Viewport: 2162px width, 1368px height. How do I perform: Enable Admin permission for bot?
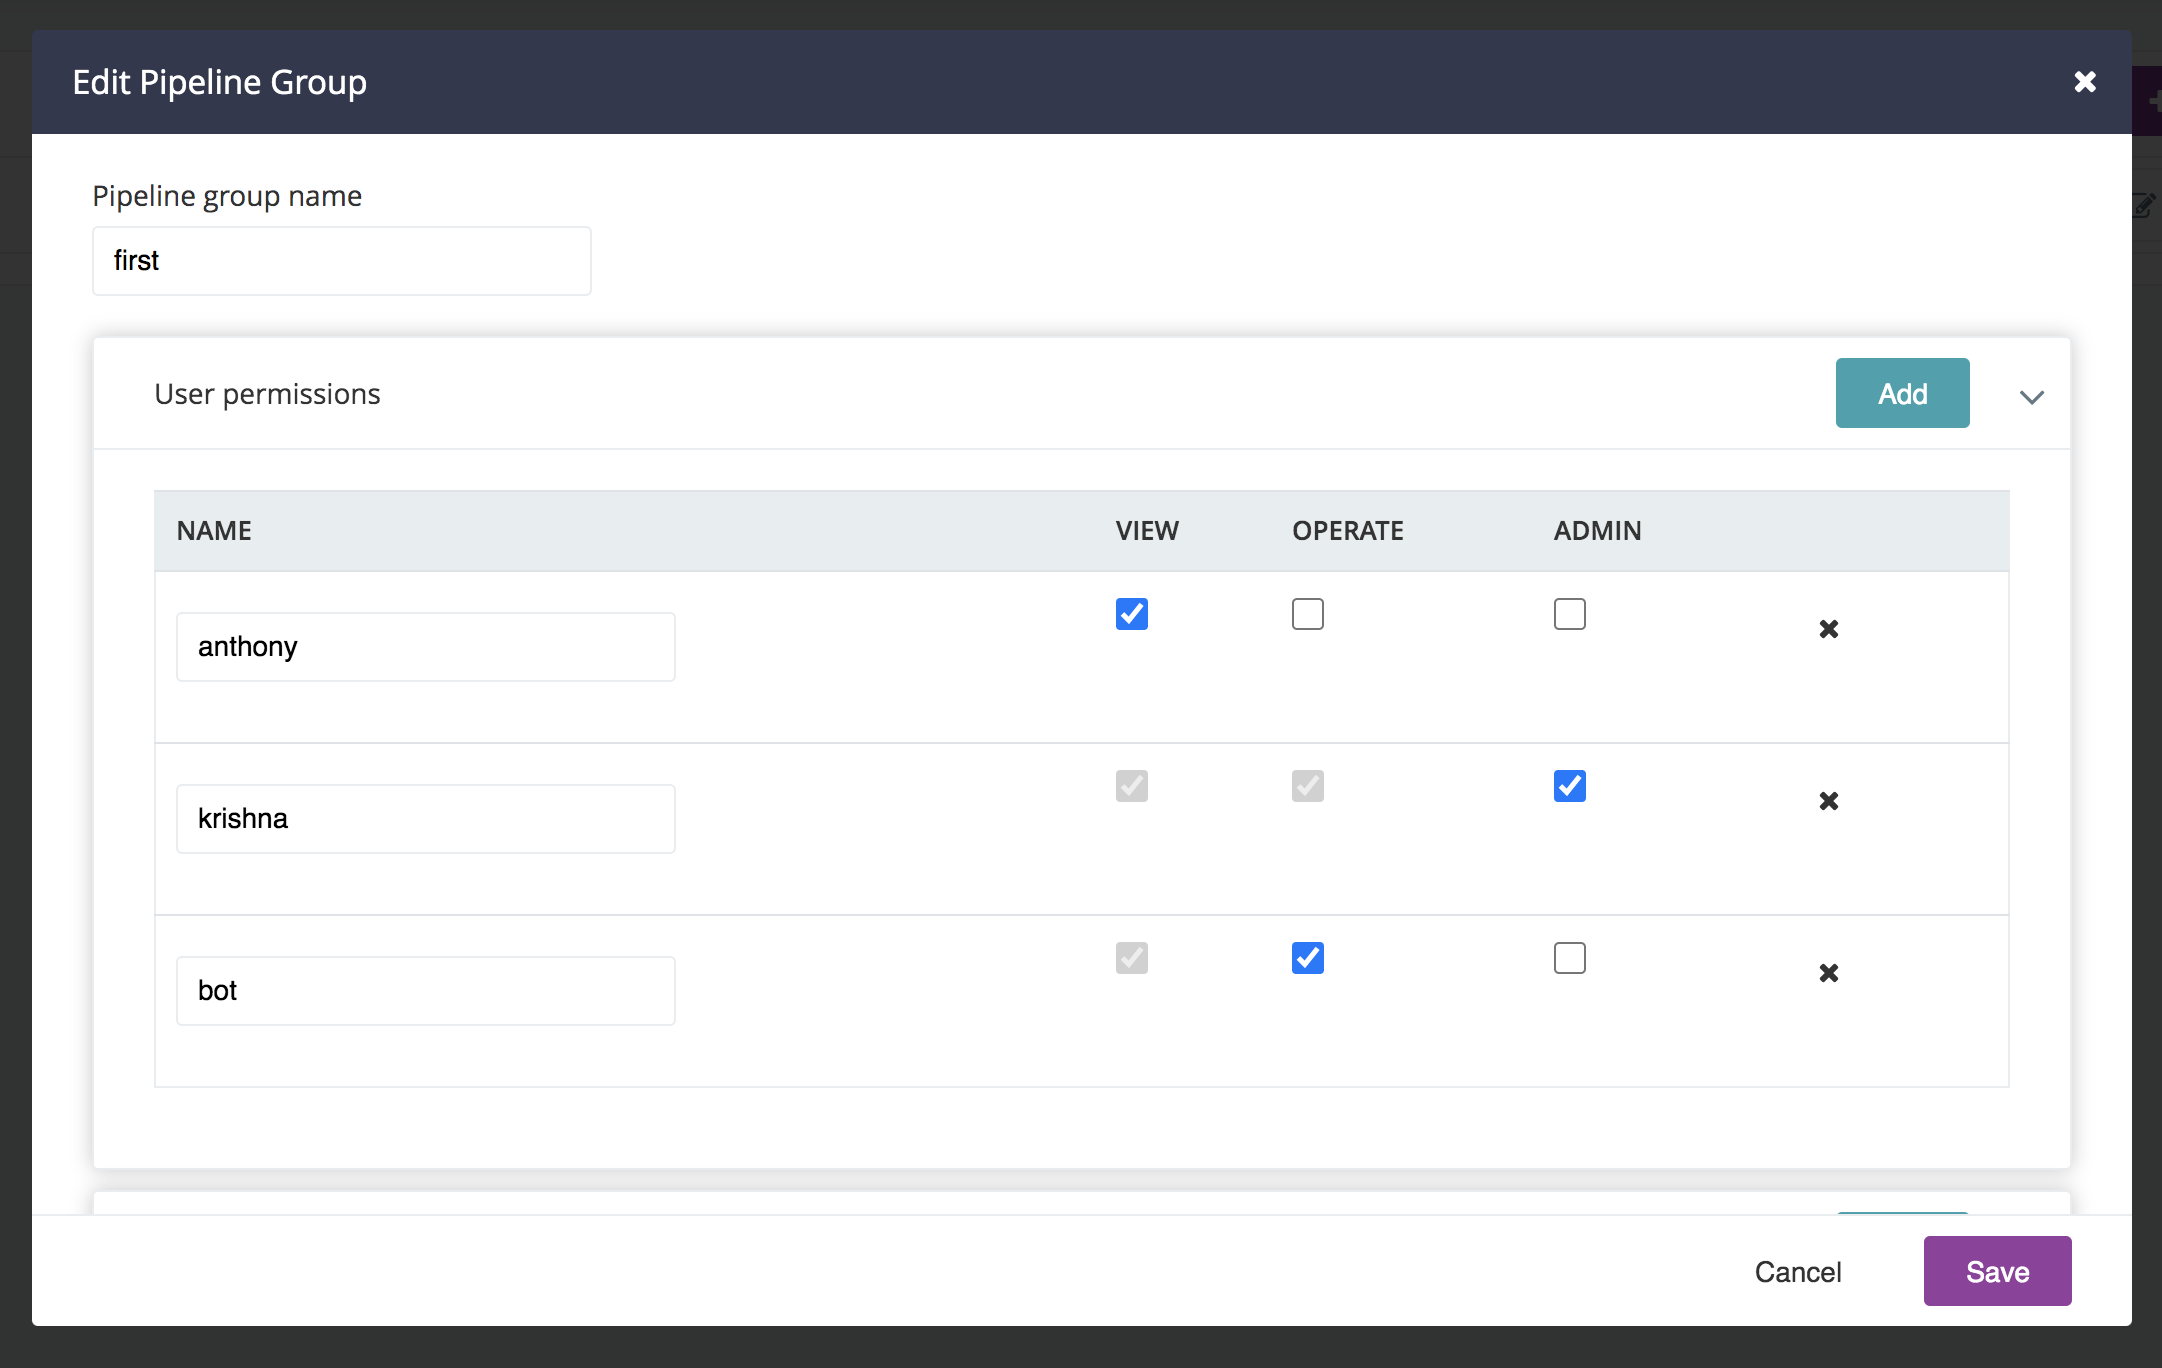point(1569,958)
